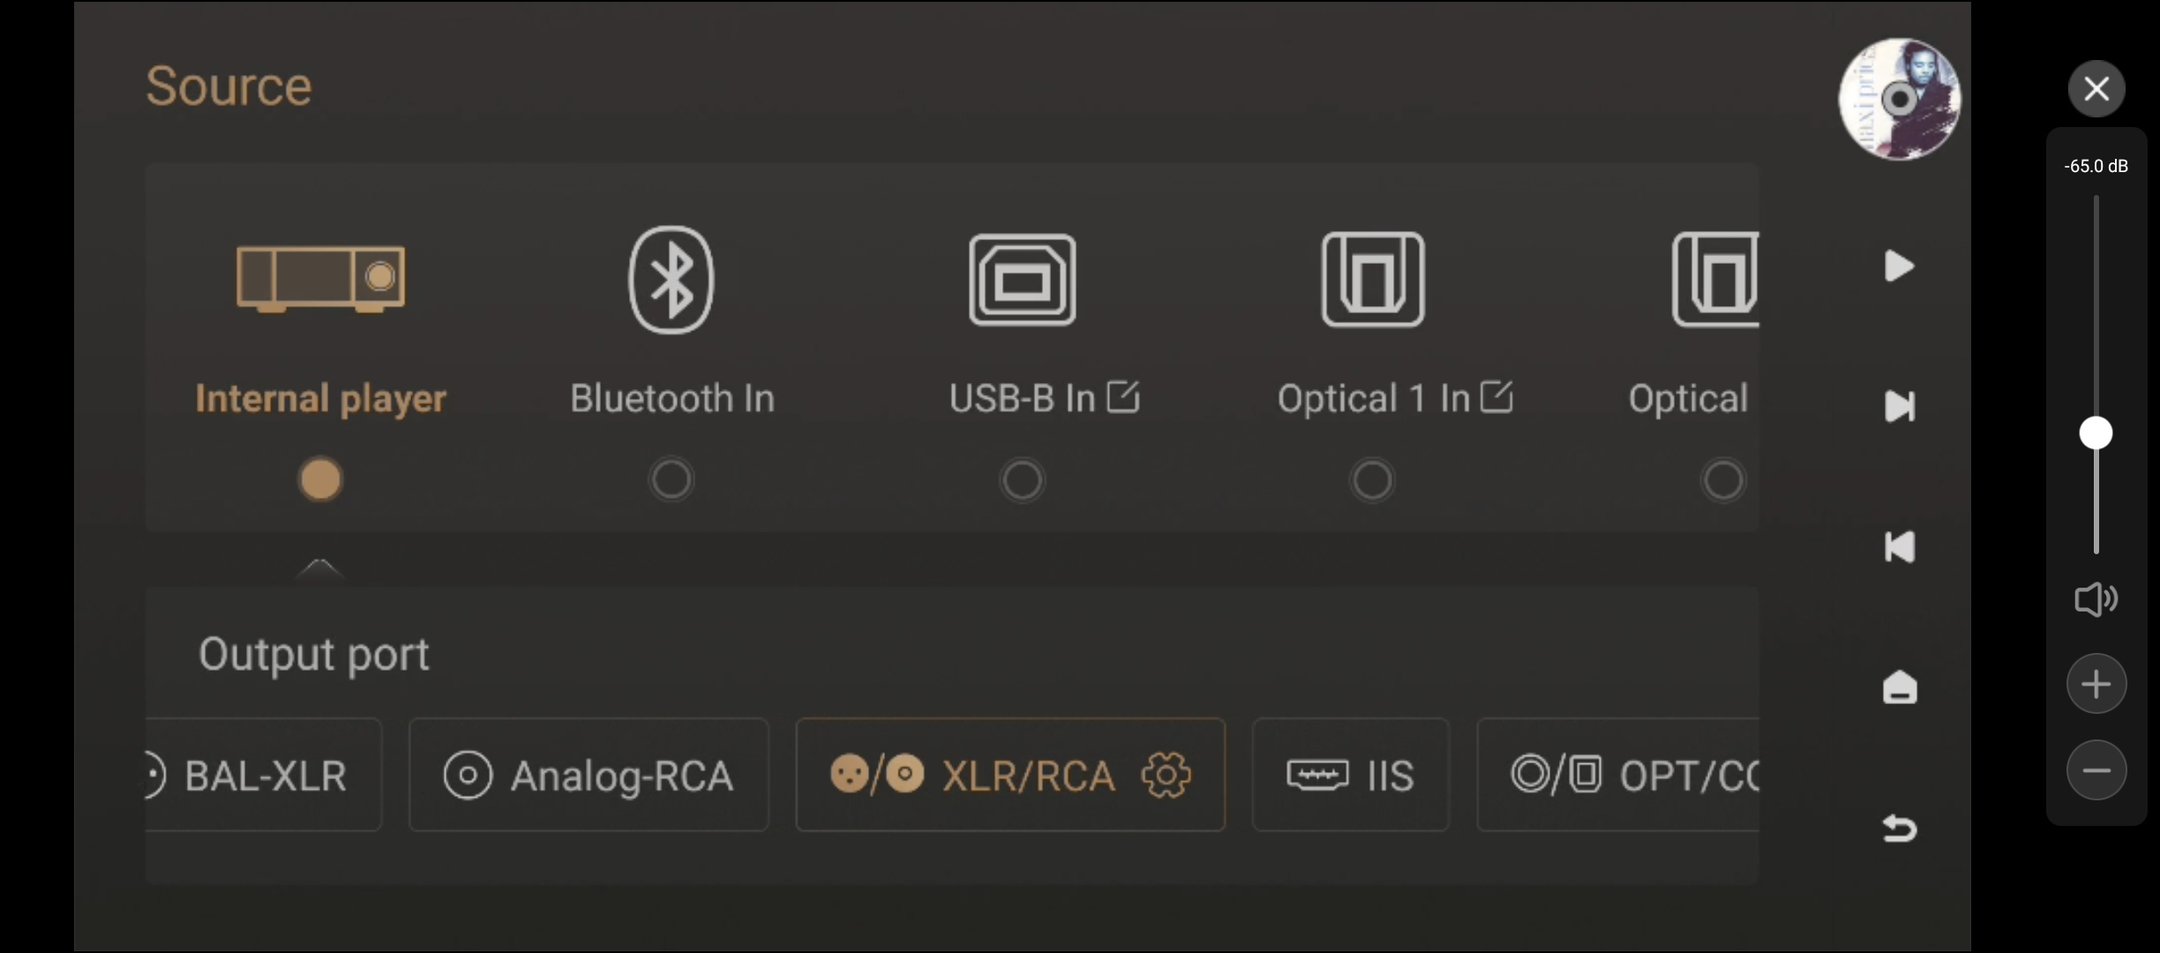This screenshot has height=953, width=2160.
Task: Switch output to IIS
Action: click(x=1351, y=775)
